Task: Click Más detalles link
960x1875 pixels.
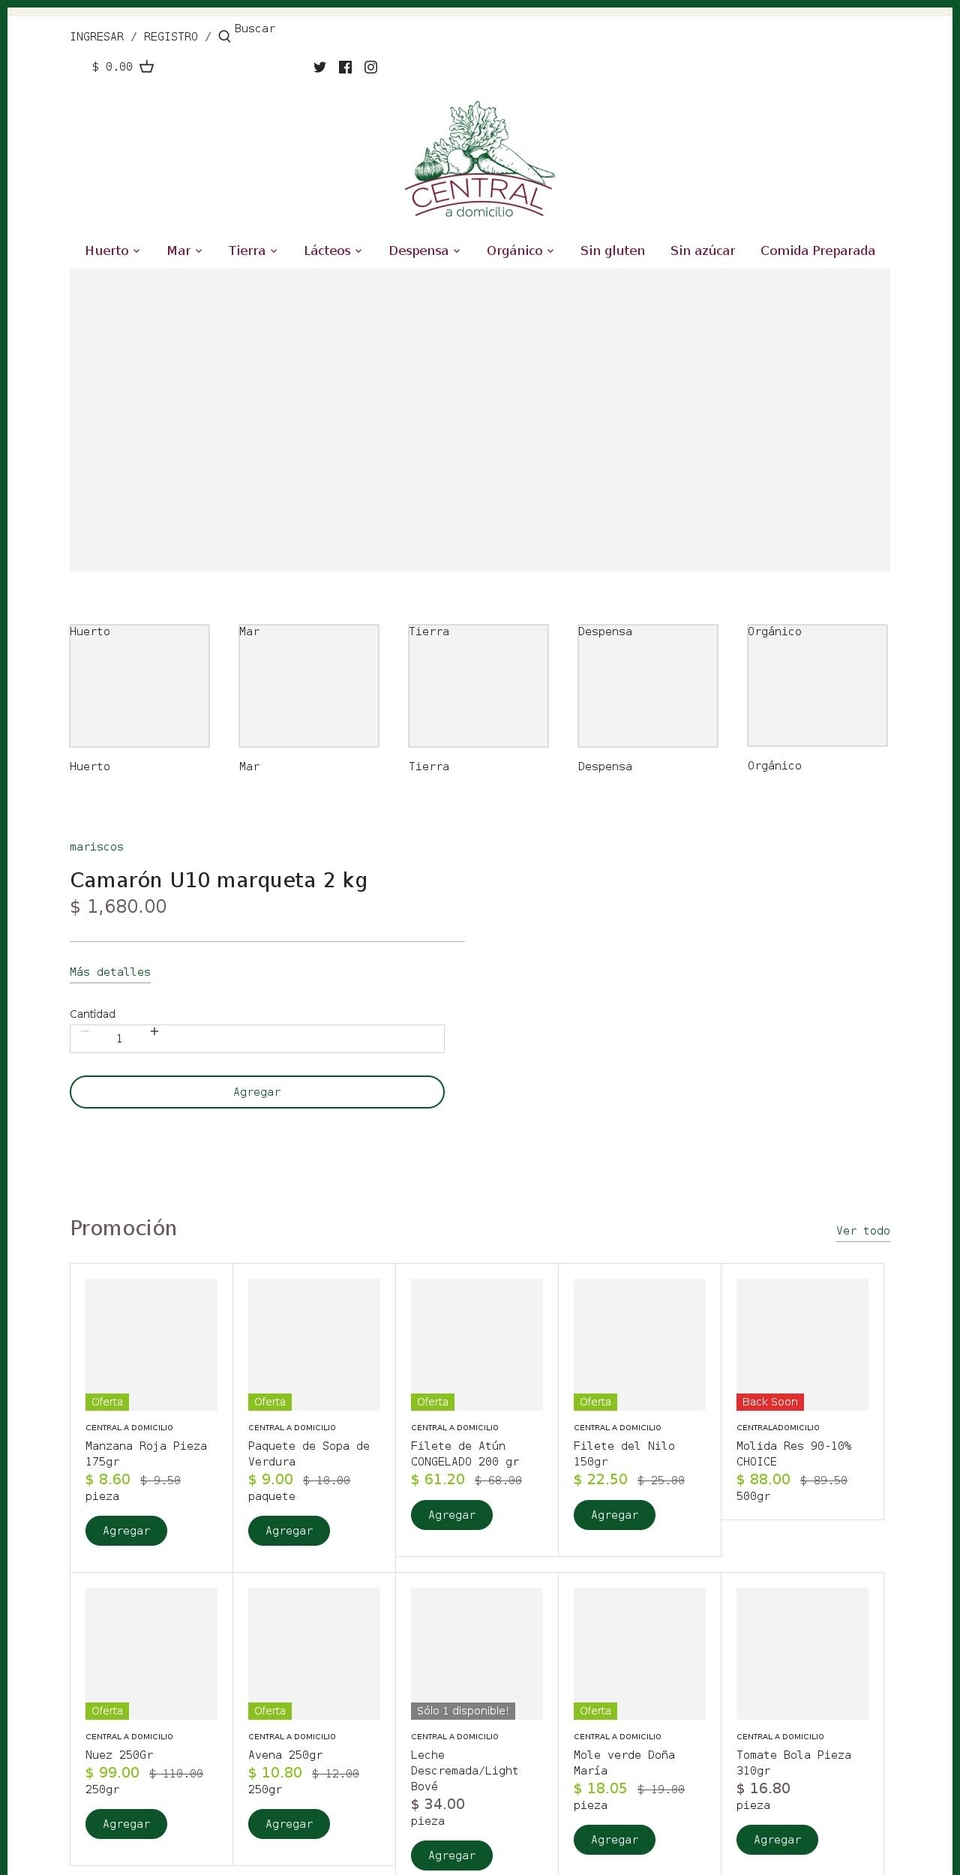Action: [x=110, y=972]
